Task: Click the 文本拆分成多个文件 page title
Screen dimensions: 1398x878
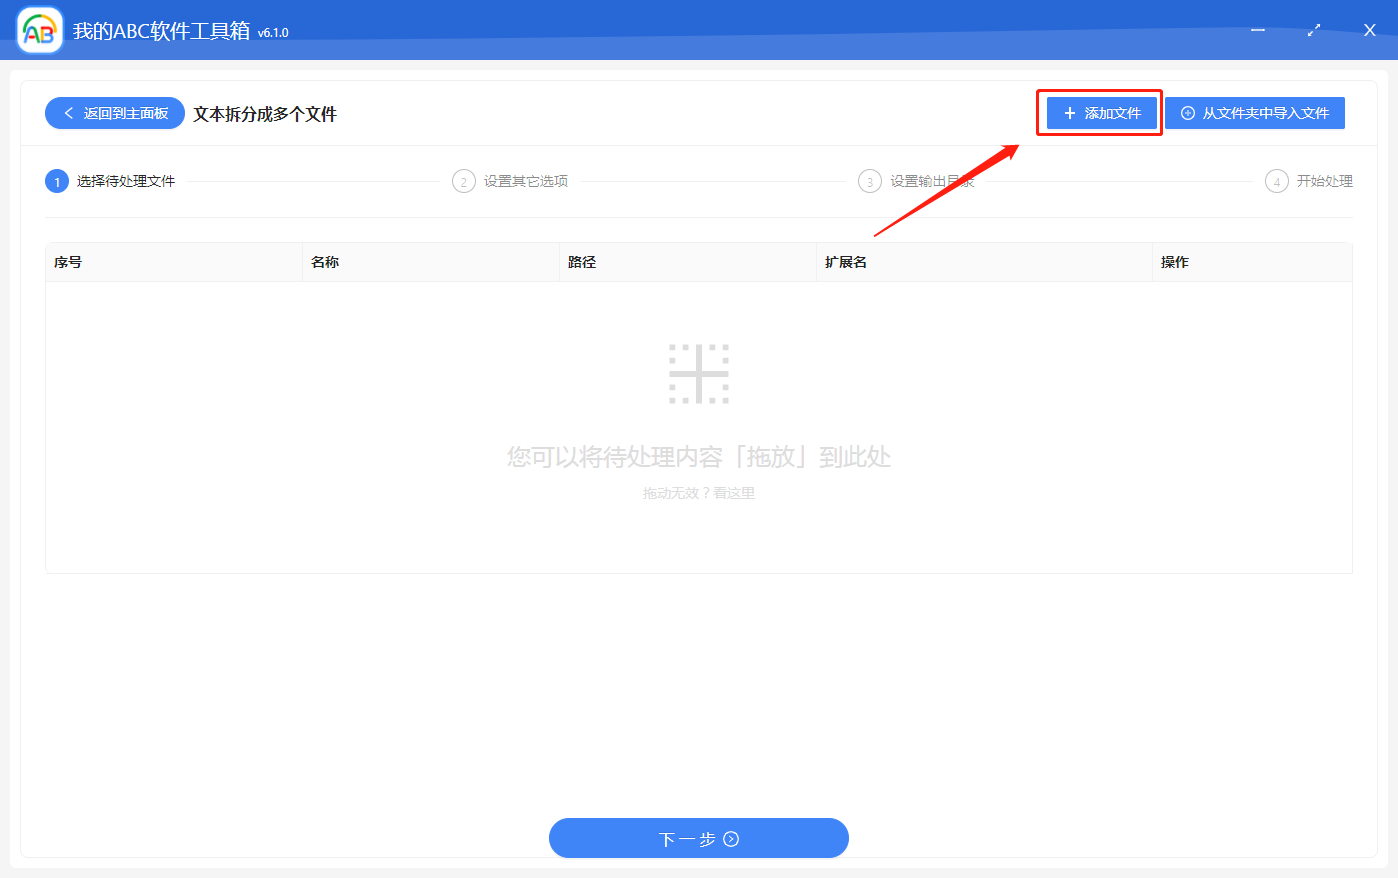Action: point(267,114)
